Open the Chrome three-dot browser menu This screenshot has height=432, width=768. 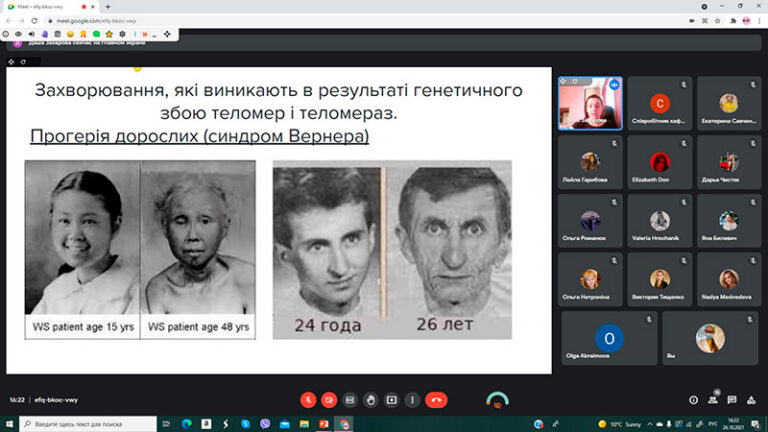coord(758,20)
